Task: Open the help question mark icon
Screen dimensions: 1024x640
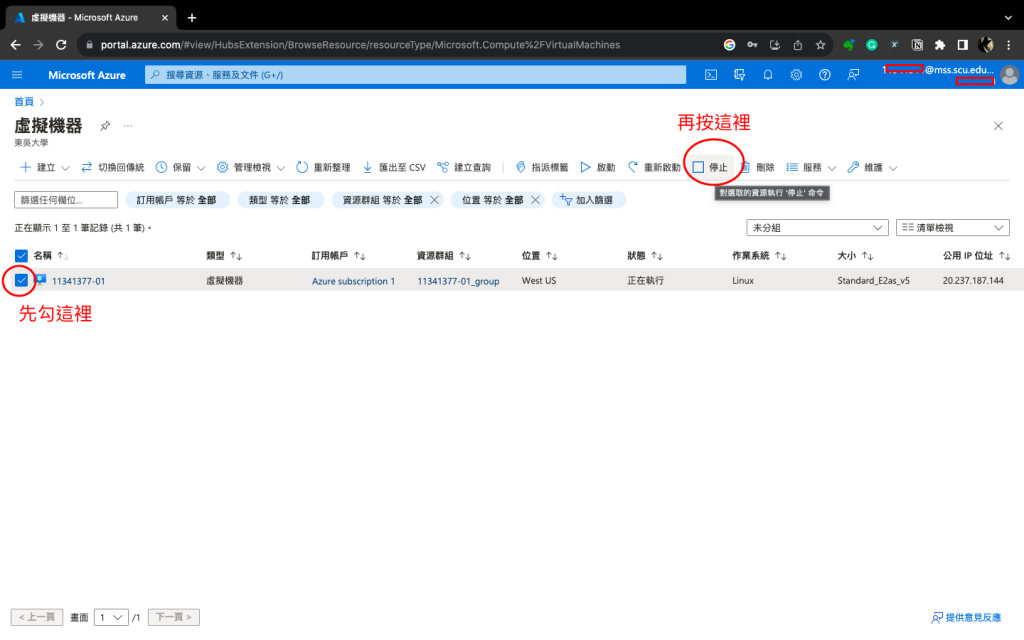Action: 825,75
